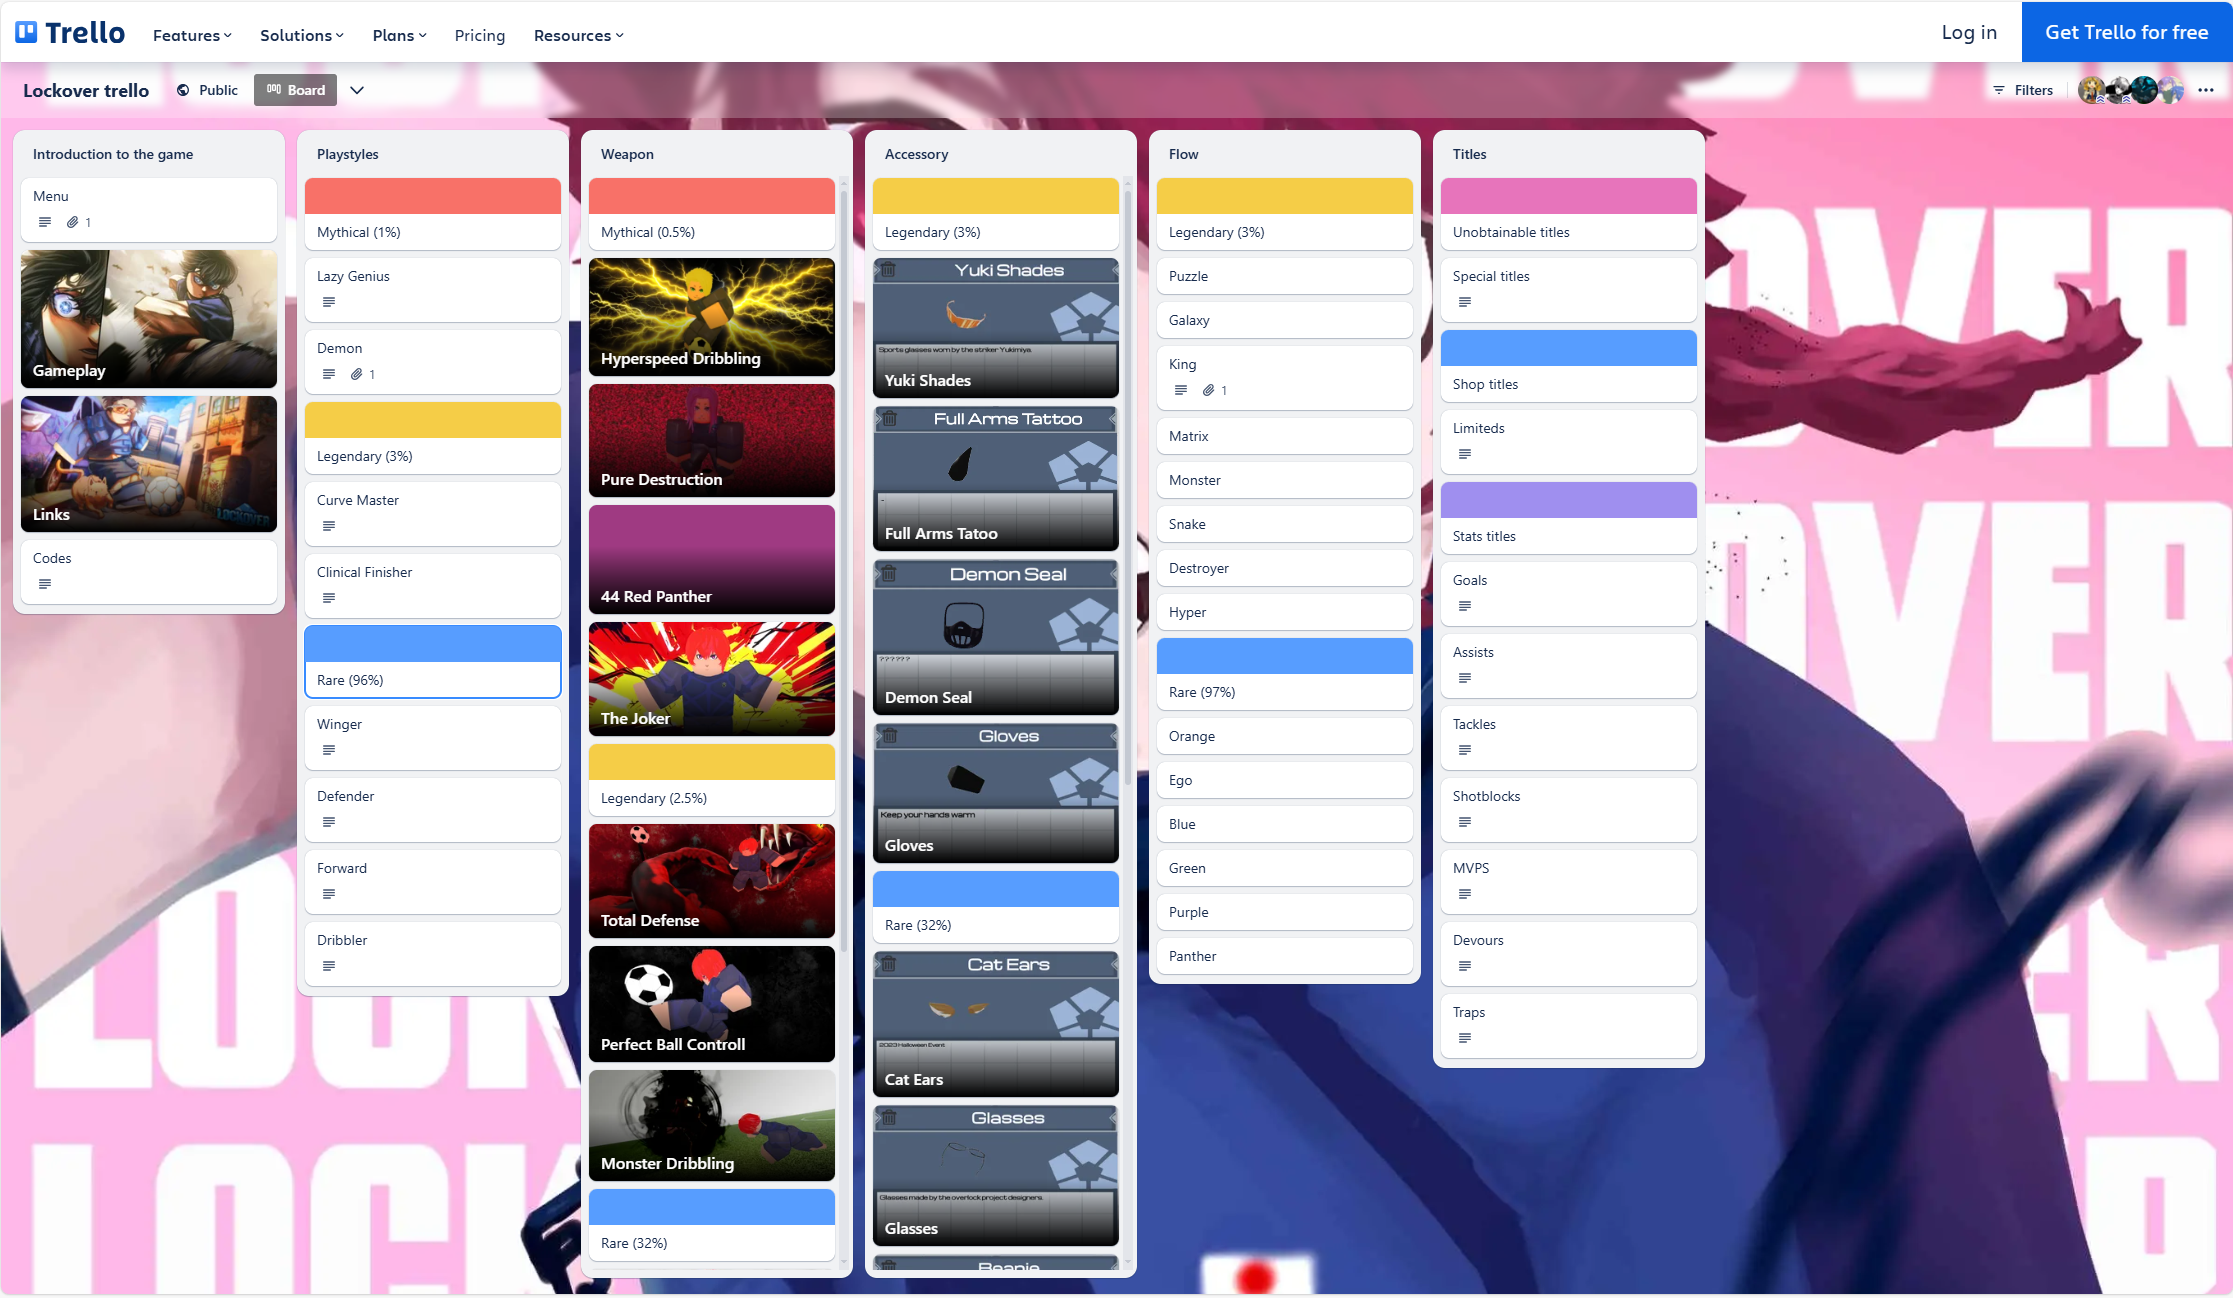Open the Gameplay thumbnail card
This screenshot has height=1298, width=2233.
(149, 318)
